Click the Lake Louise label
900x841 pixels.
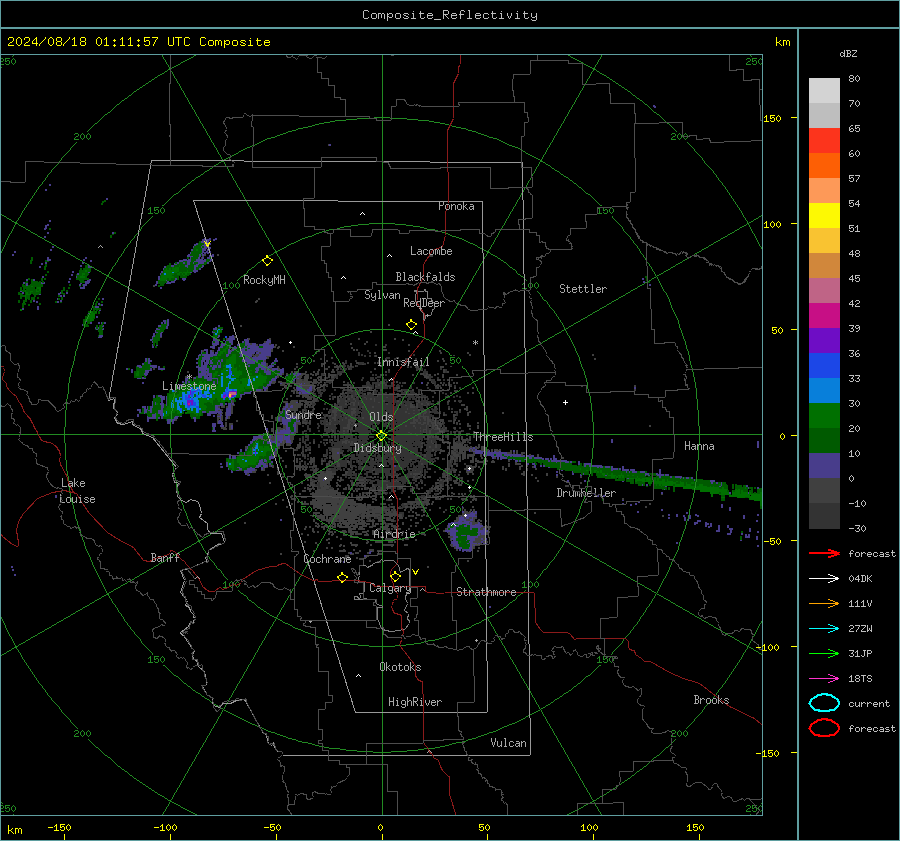pos(77,491)
